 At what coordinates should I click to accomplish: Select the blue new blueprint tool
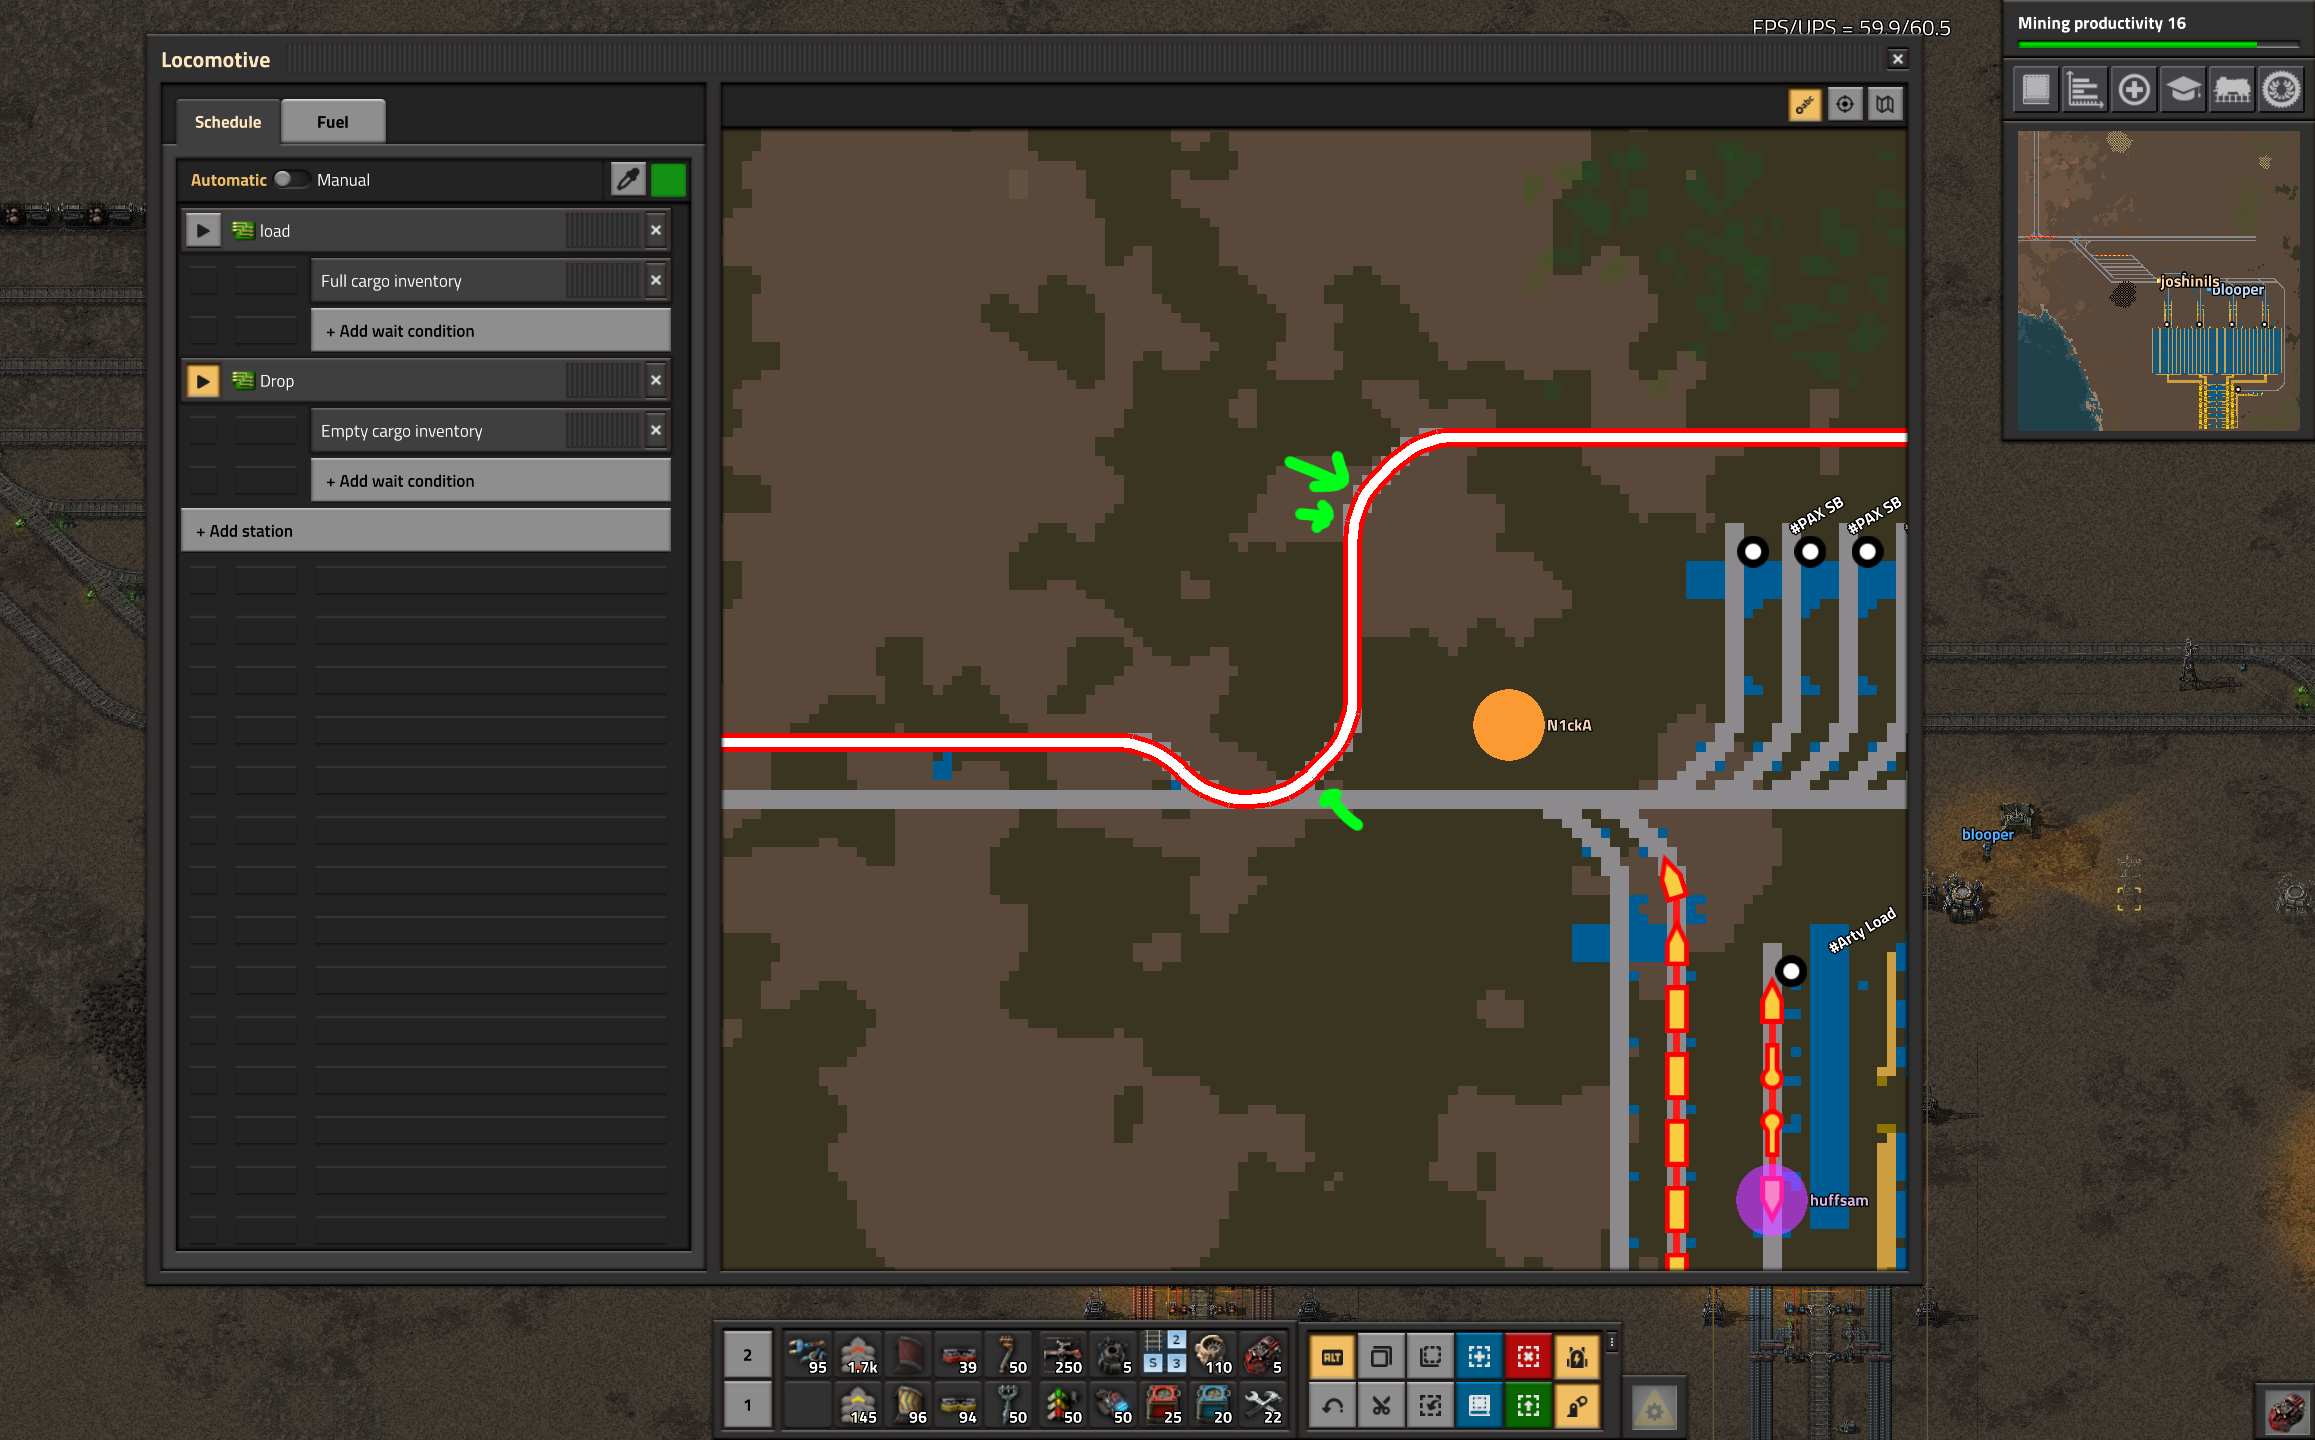[1479, 1357]
